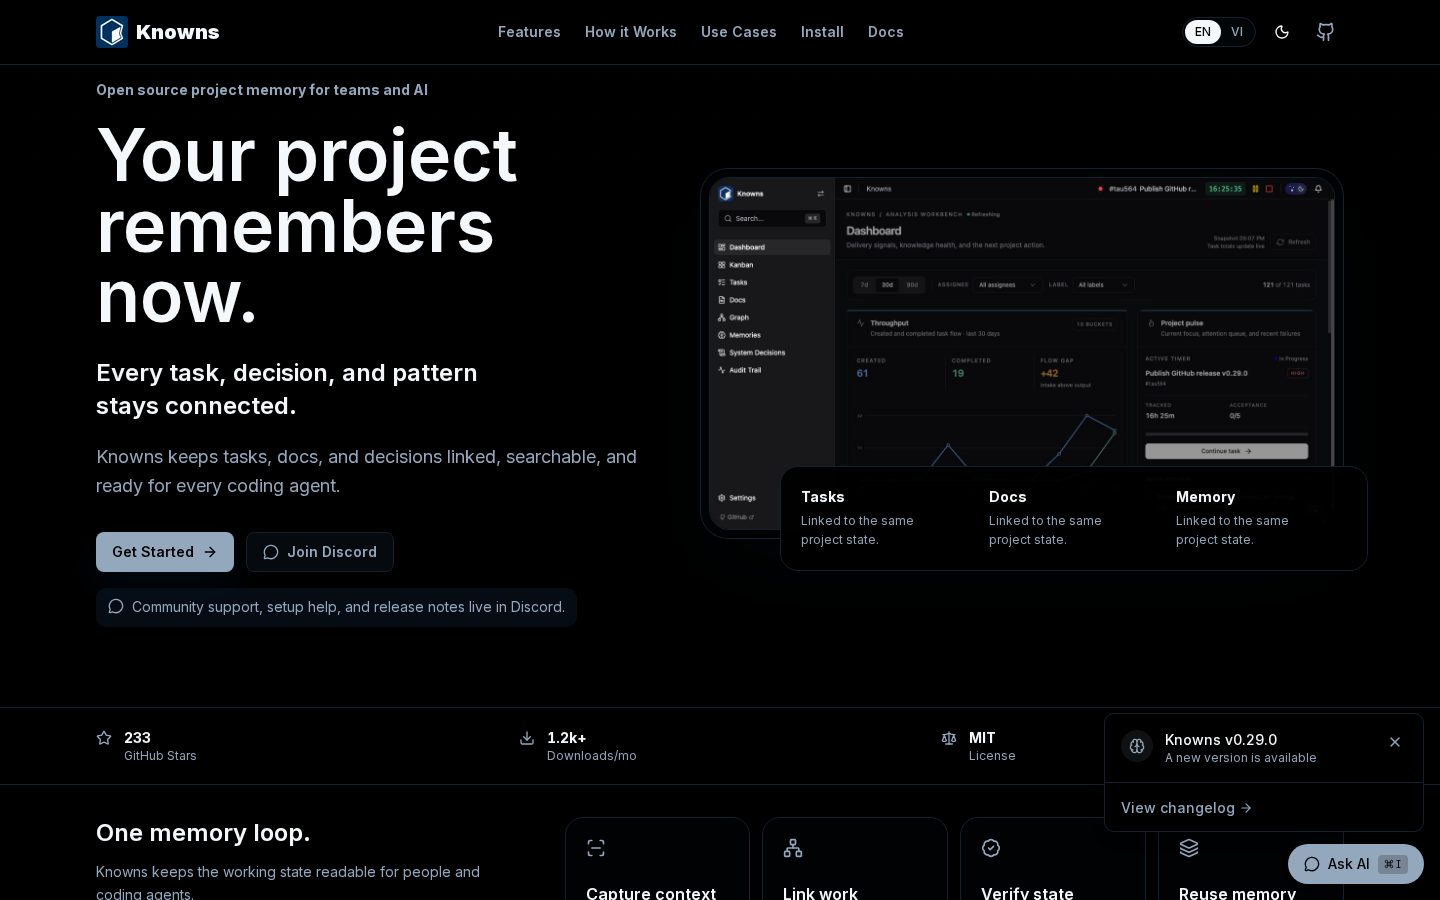Dismiss the Knowns v0.29.0 notification
1440x900 pixels.
pos(1395,742)
